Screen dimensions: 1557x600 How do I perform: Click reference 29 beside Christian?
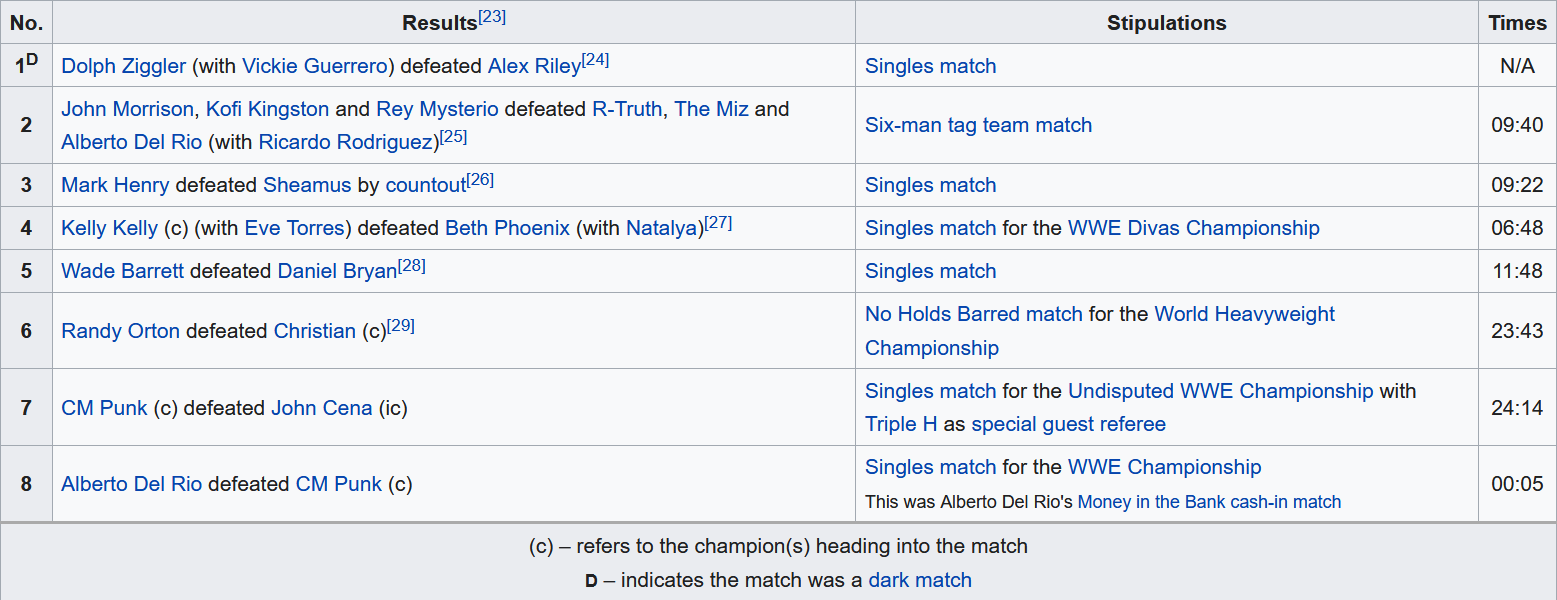click(401, 325)
